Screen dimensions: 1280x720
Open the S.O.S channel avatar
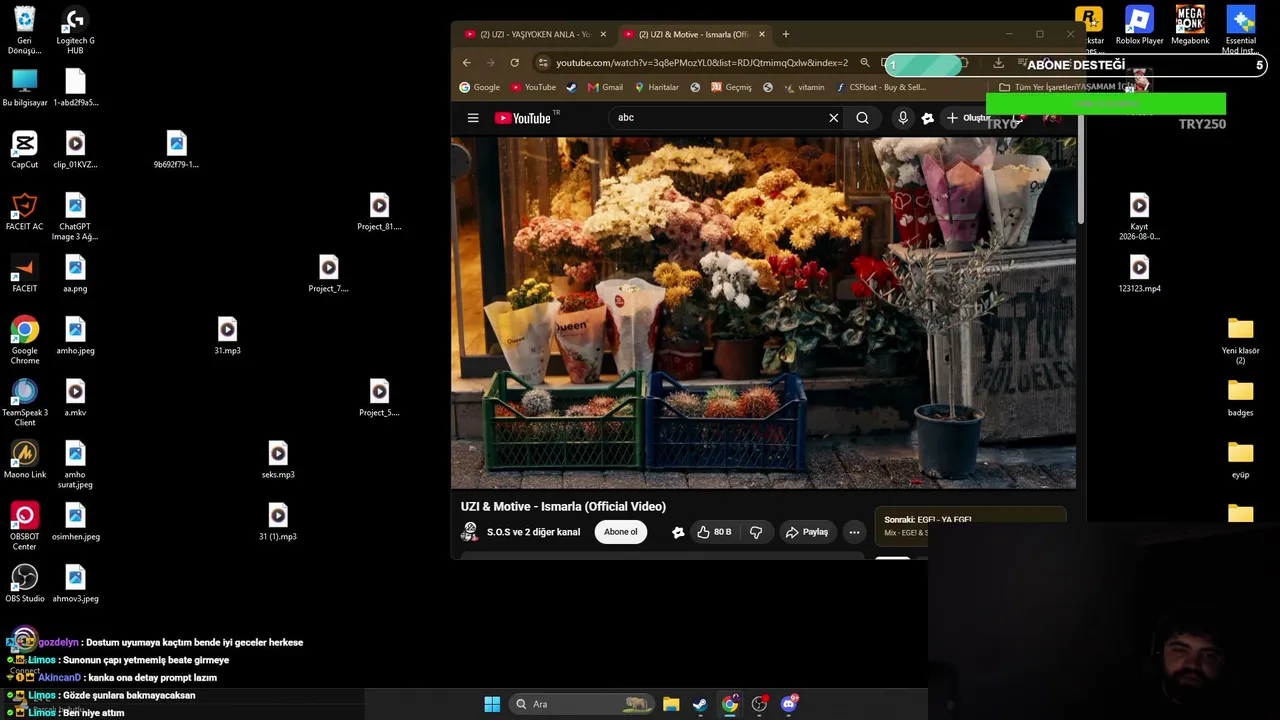click(469, 532)
